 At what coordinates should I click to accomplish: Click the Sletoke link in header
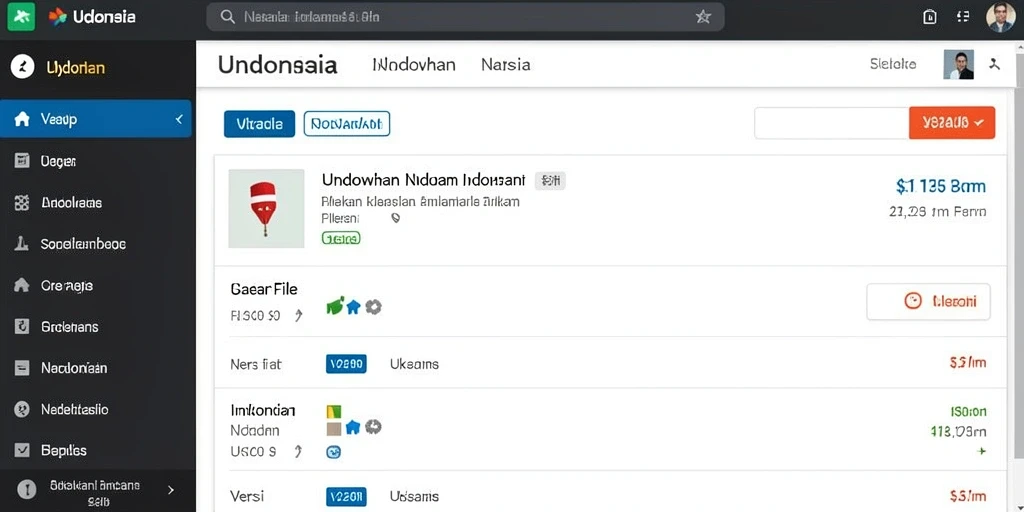[x=893, y=64]
